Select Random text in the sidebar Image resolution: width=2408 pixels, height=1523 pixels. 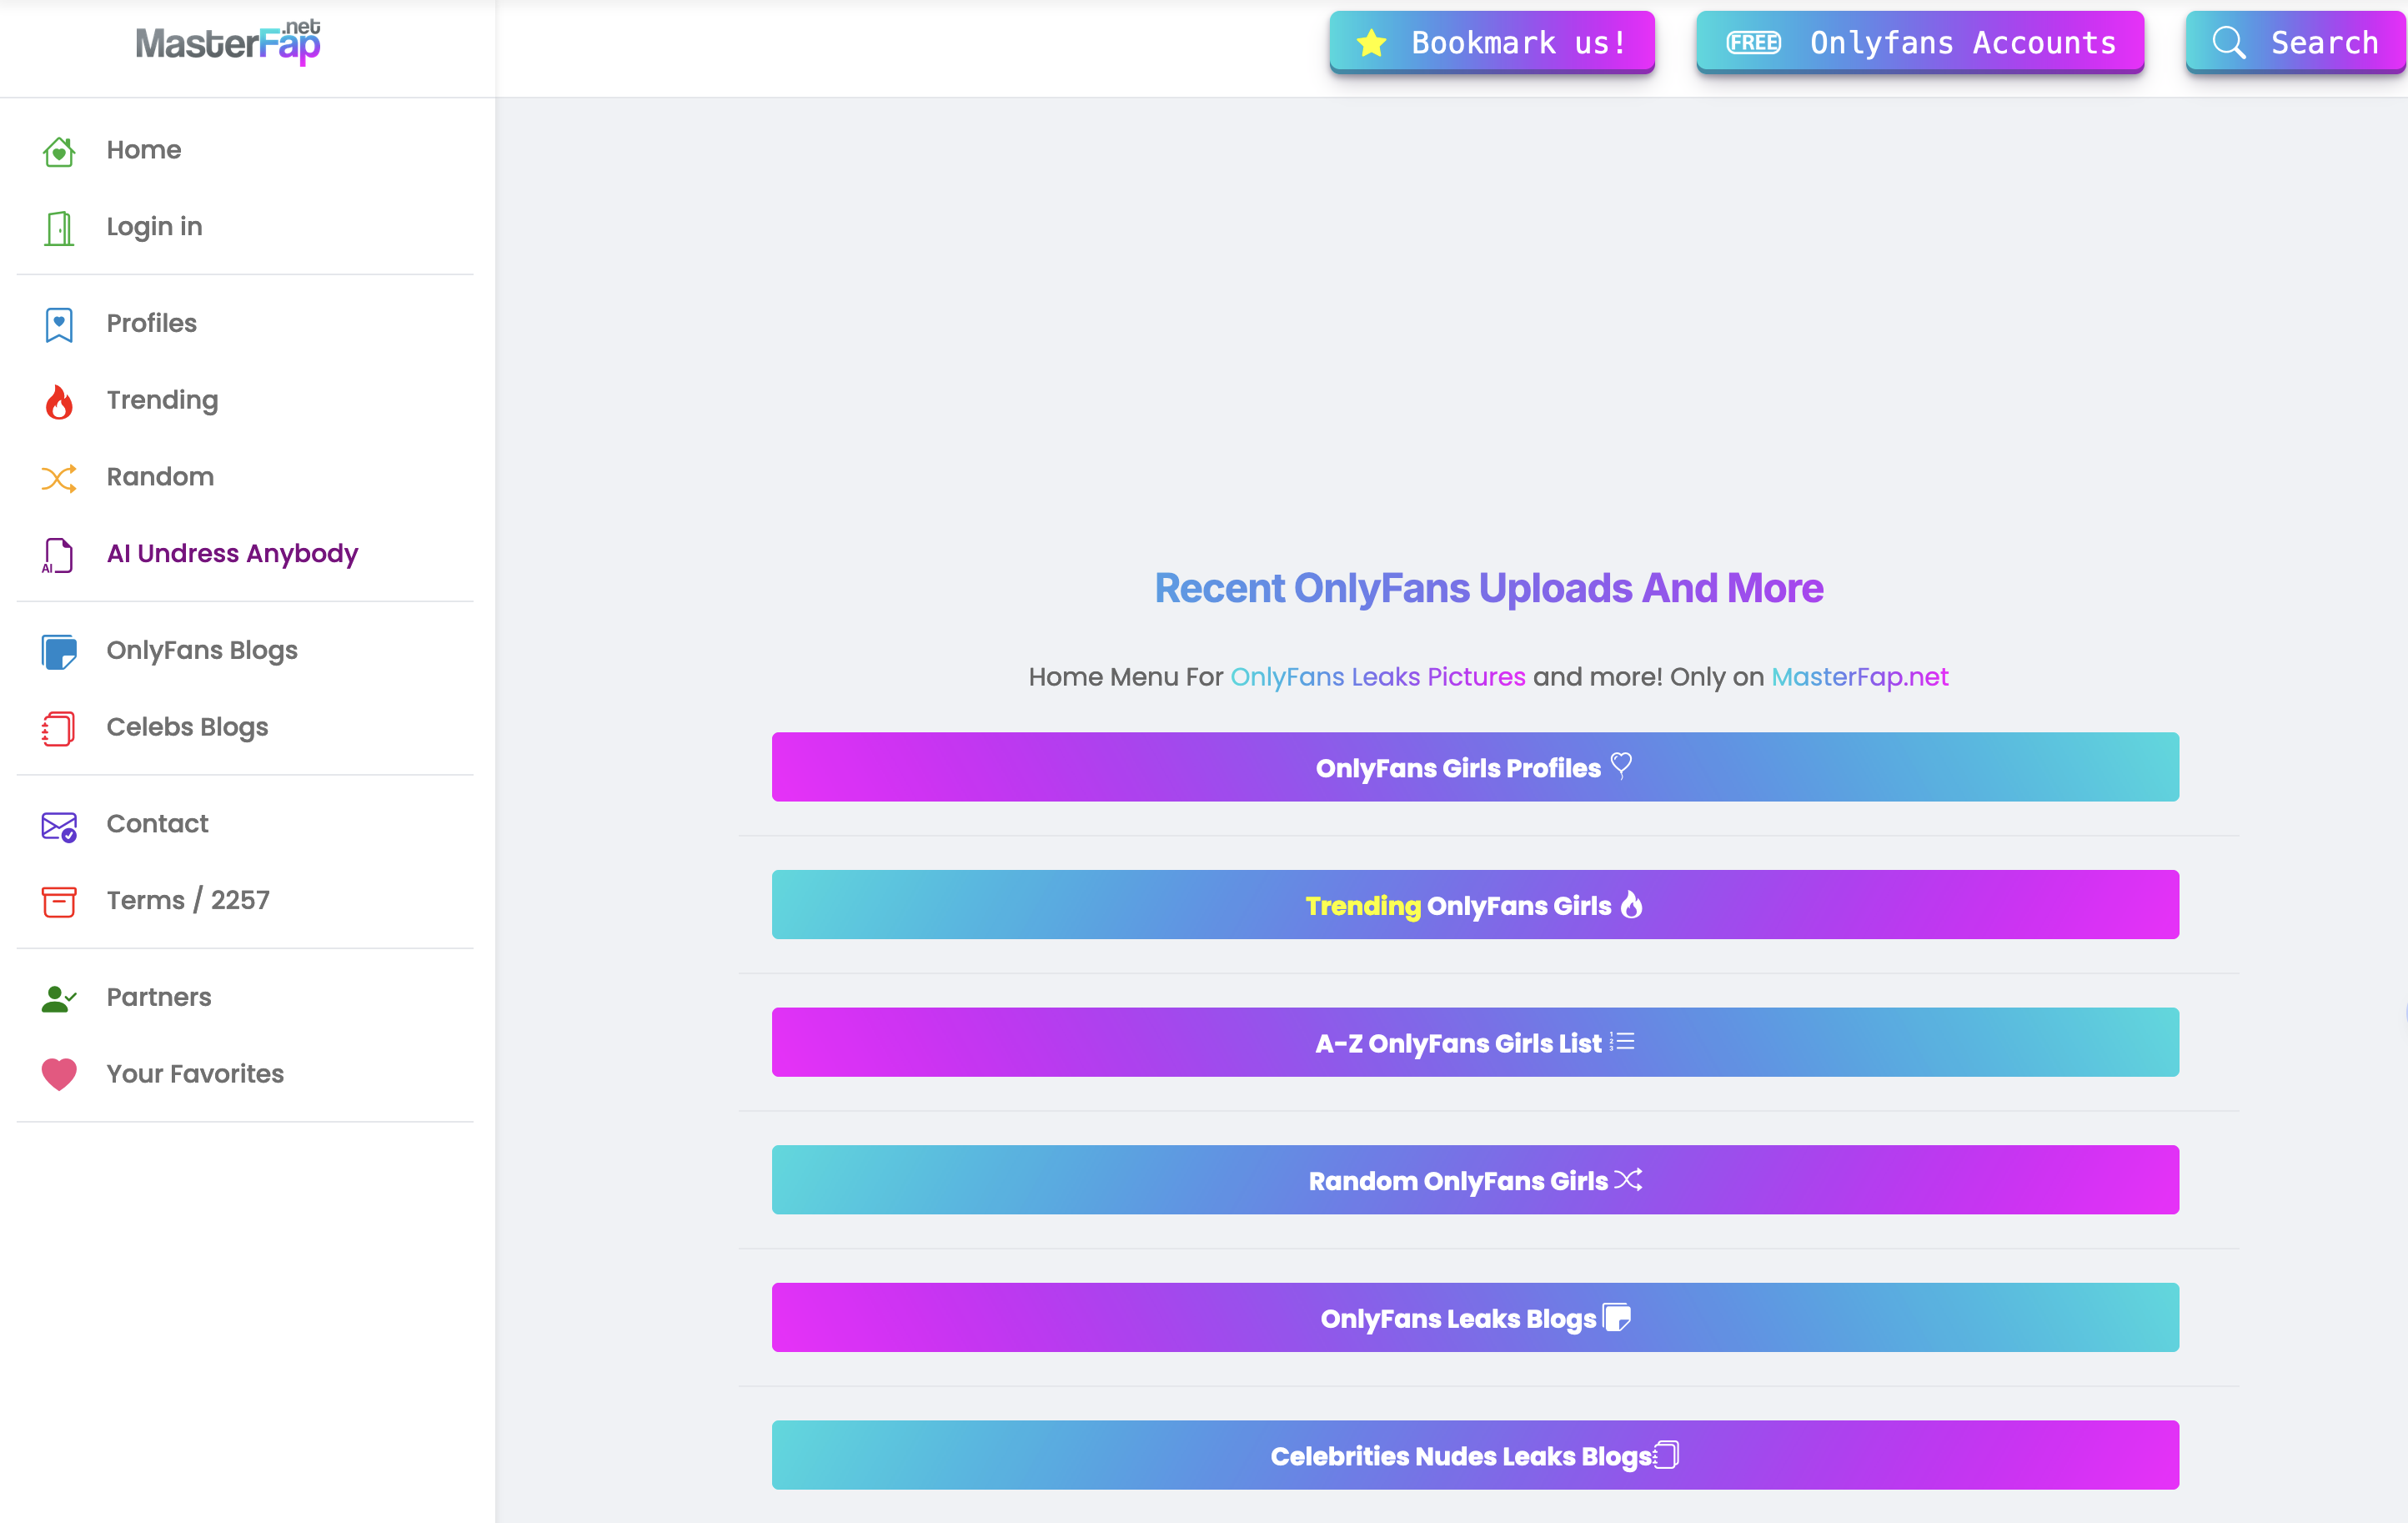pos(160,476)
